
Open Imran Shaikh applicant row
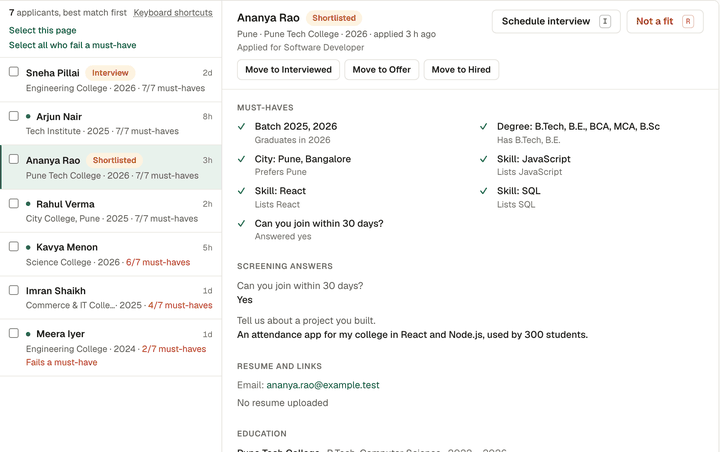point(111,298)
